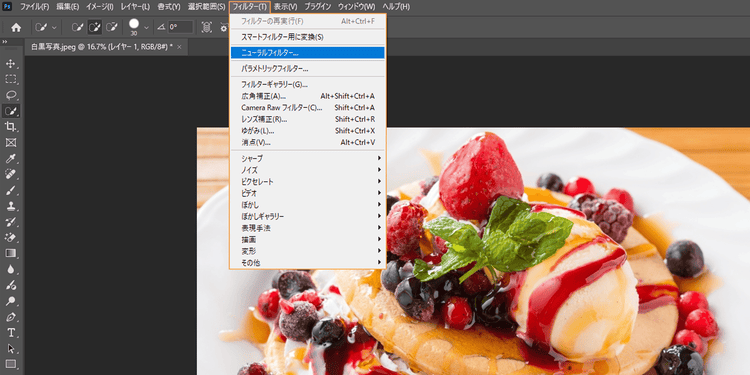Screen dimensions: 750x375
Task: Open the ヘルプ(H) menu
Action: click(396, 7)
